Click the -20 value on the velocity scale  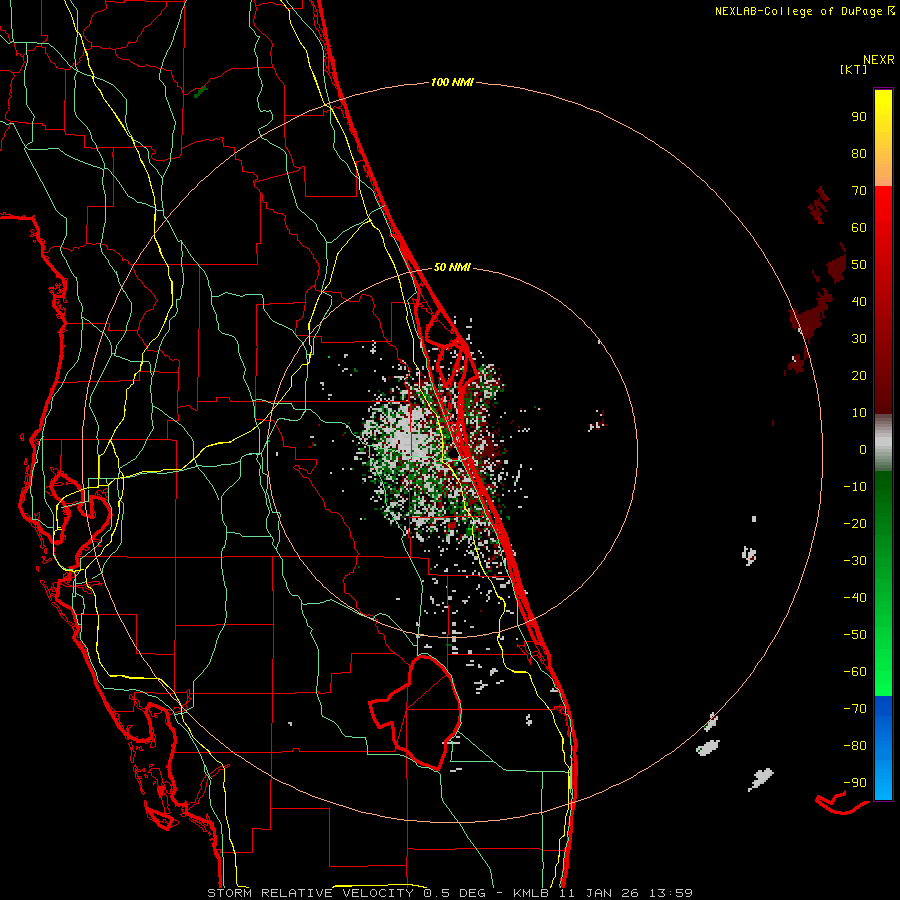(x=855, y=523)
